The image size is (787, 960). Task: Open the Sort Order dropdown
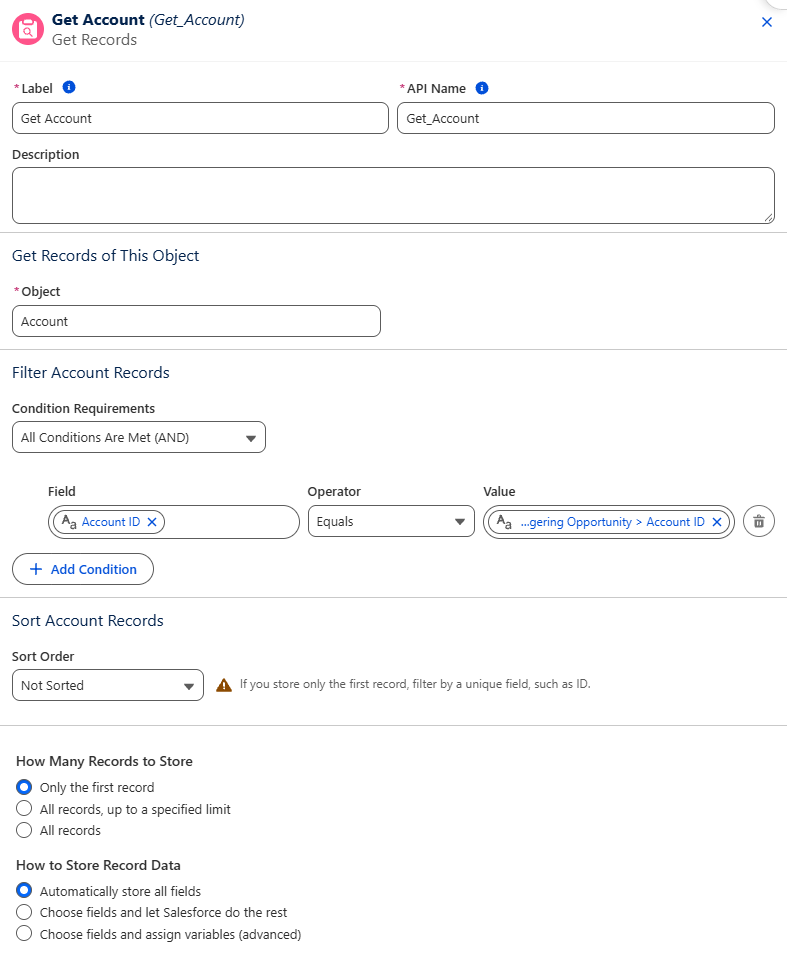coord(108,685)
